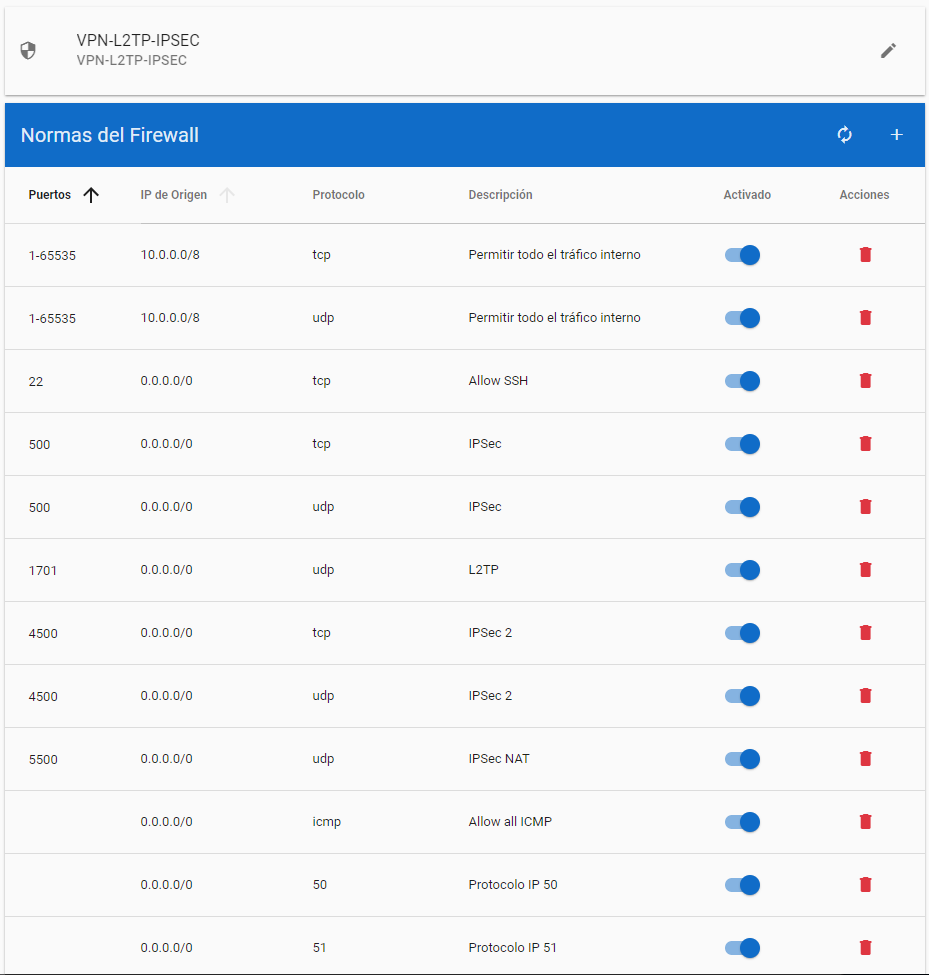Delete the Allow SSH rule

pyautogui.click(x=866, y=381)
